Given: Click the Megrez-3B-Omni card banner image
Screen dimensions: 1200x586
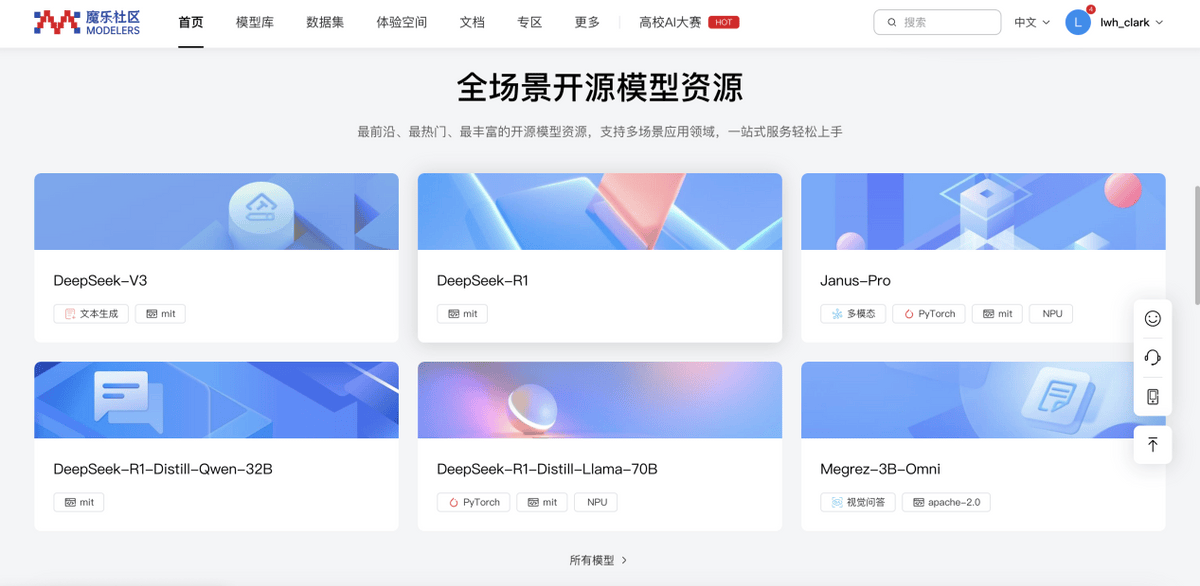Looking at the screenshot, I should pyautogui.click(x=983, y=400).
